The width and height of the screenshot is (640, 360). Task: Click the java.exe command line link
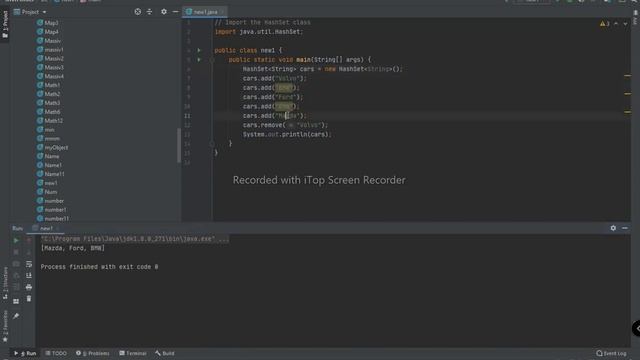point(135,239)
